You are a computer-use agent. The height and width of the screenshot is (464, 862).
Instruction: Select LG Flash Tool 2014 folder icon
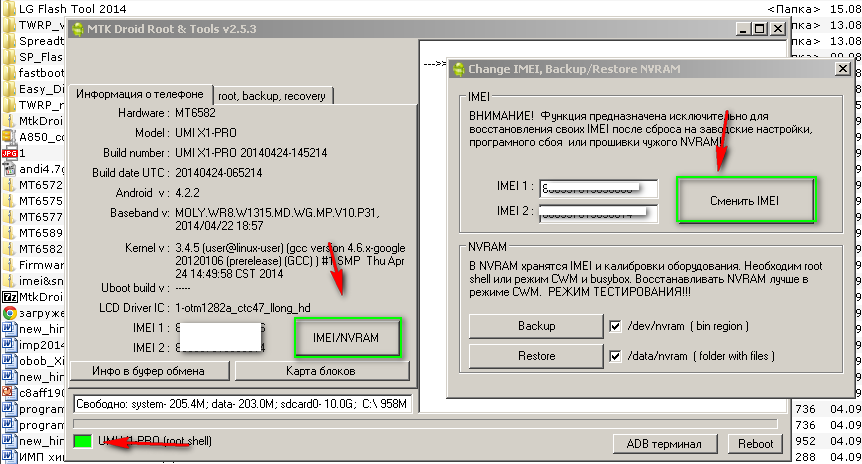(9, 9)
